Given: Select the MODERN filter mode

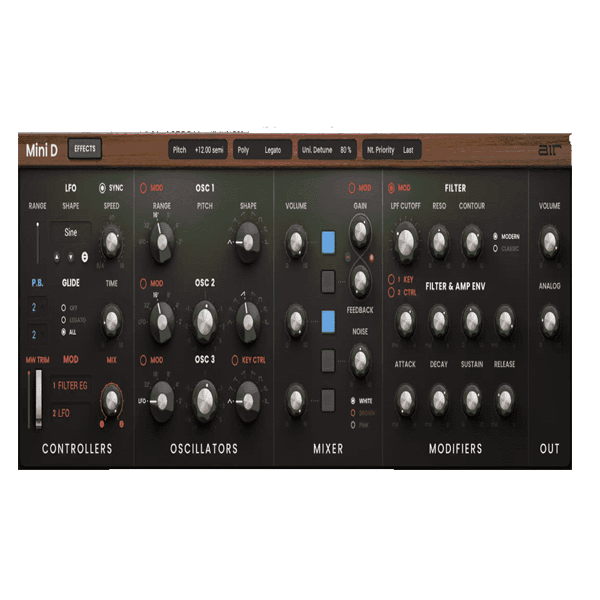Looking at the screenshot, I should (x=495, y=236).
